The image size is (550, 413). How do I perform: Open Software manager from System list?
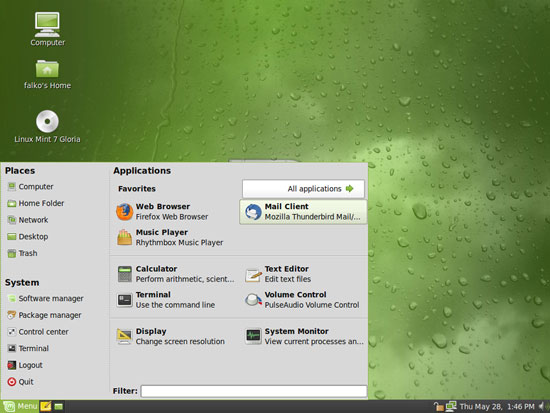(46, 299)
